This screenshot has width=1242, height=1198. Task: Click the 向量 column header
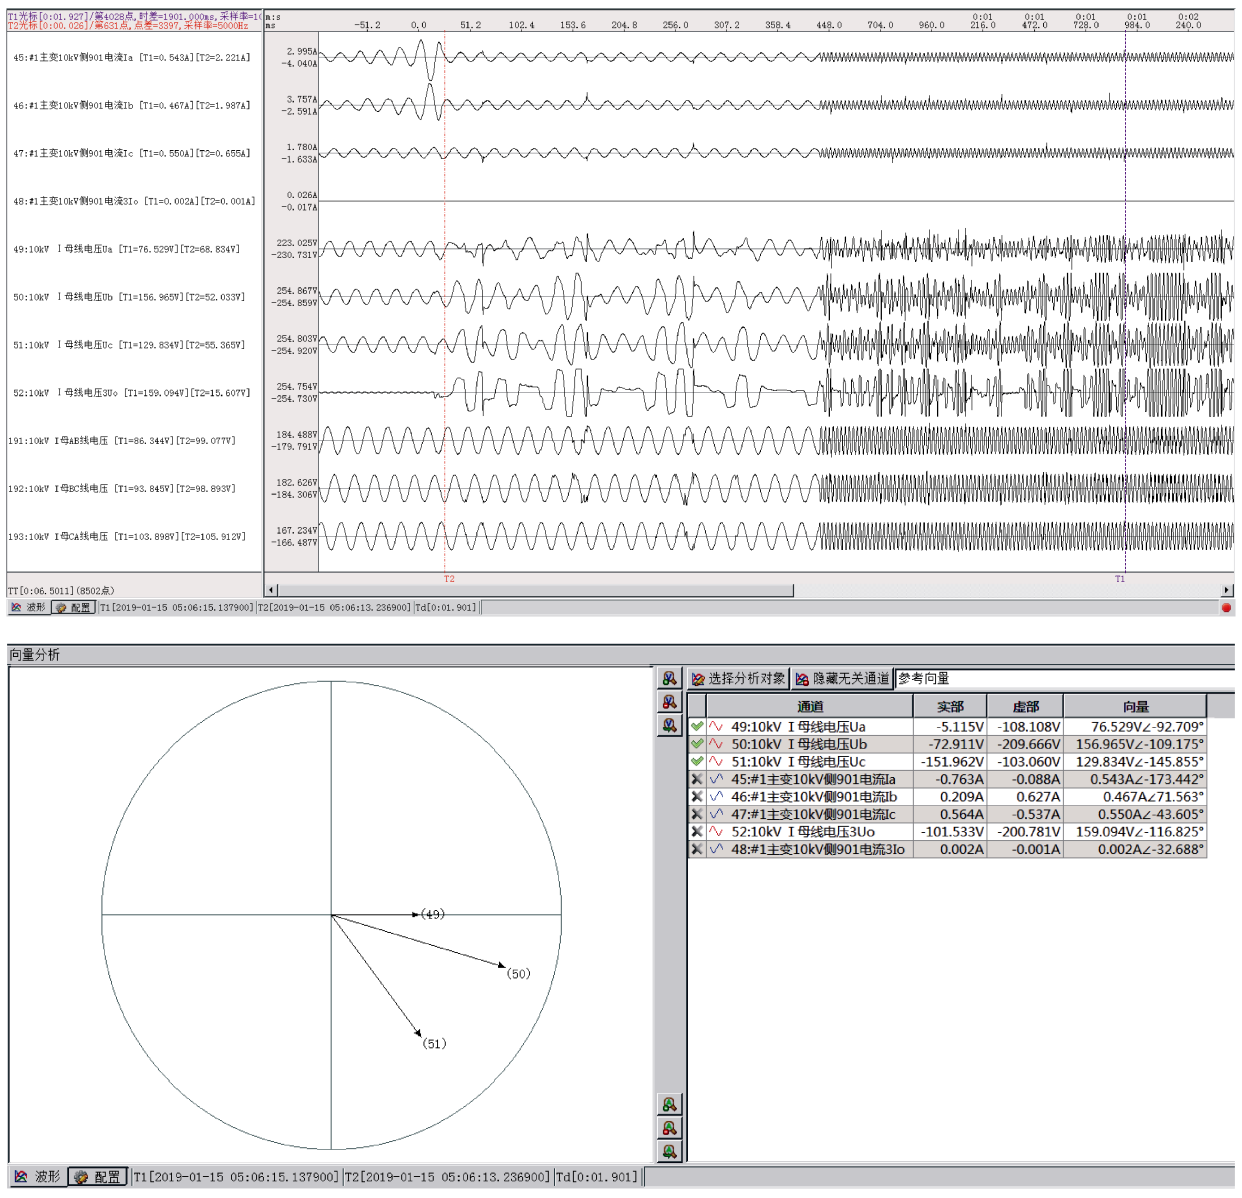tap(1136, 706)
